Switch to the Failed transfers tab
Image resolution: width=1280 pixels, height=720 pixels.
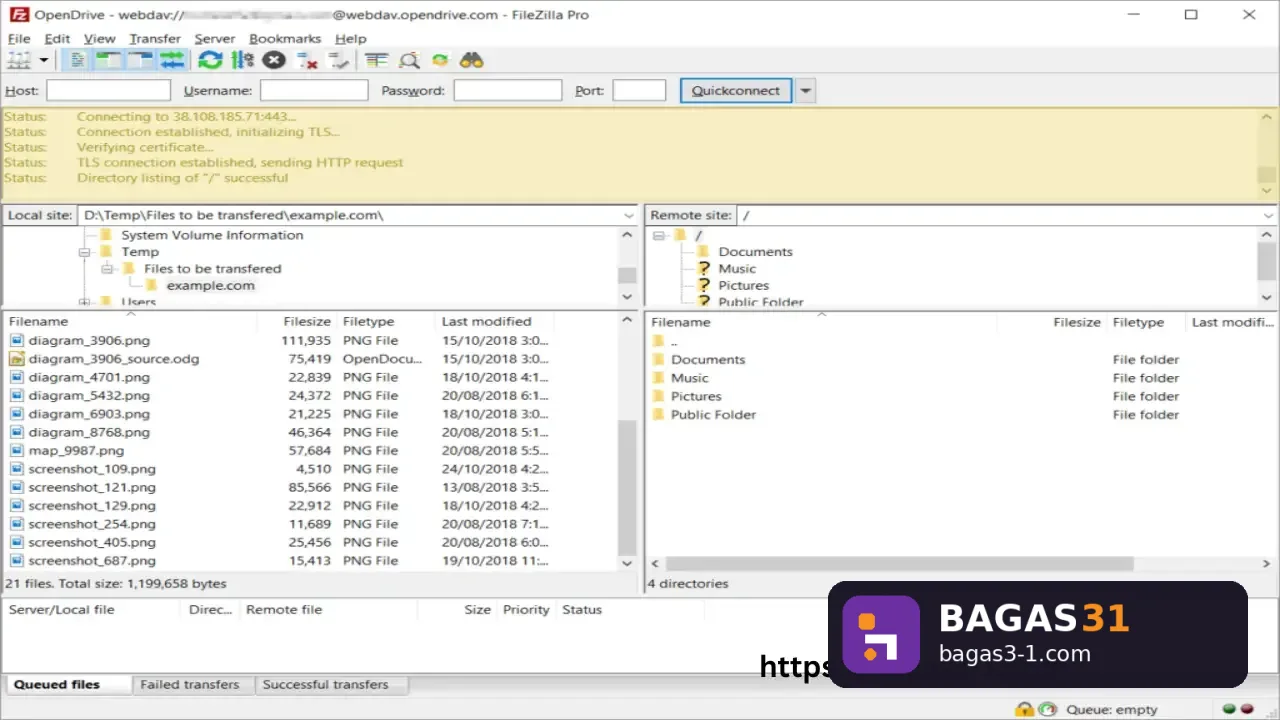190,685
